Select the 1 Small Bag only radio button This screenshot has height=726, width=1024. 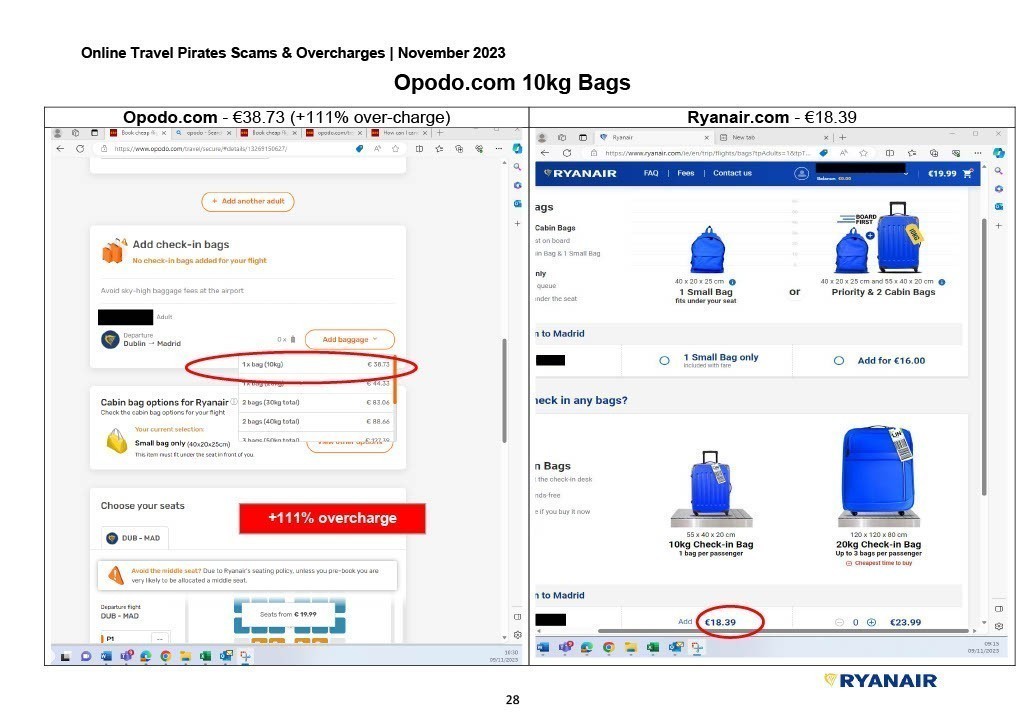pos(665,360)
